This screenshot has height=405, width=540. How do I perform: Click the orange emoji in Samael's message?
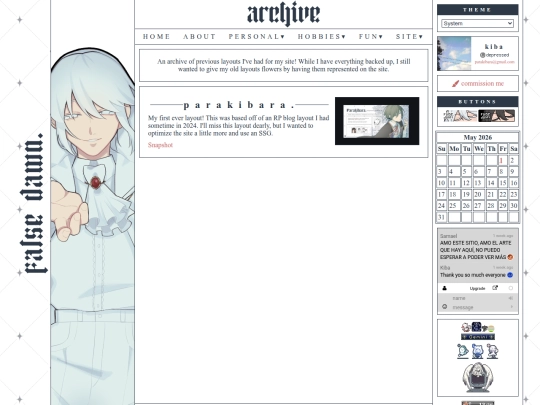[510, 257]
